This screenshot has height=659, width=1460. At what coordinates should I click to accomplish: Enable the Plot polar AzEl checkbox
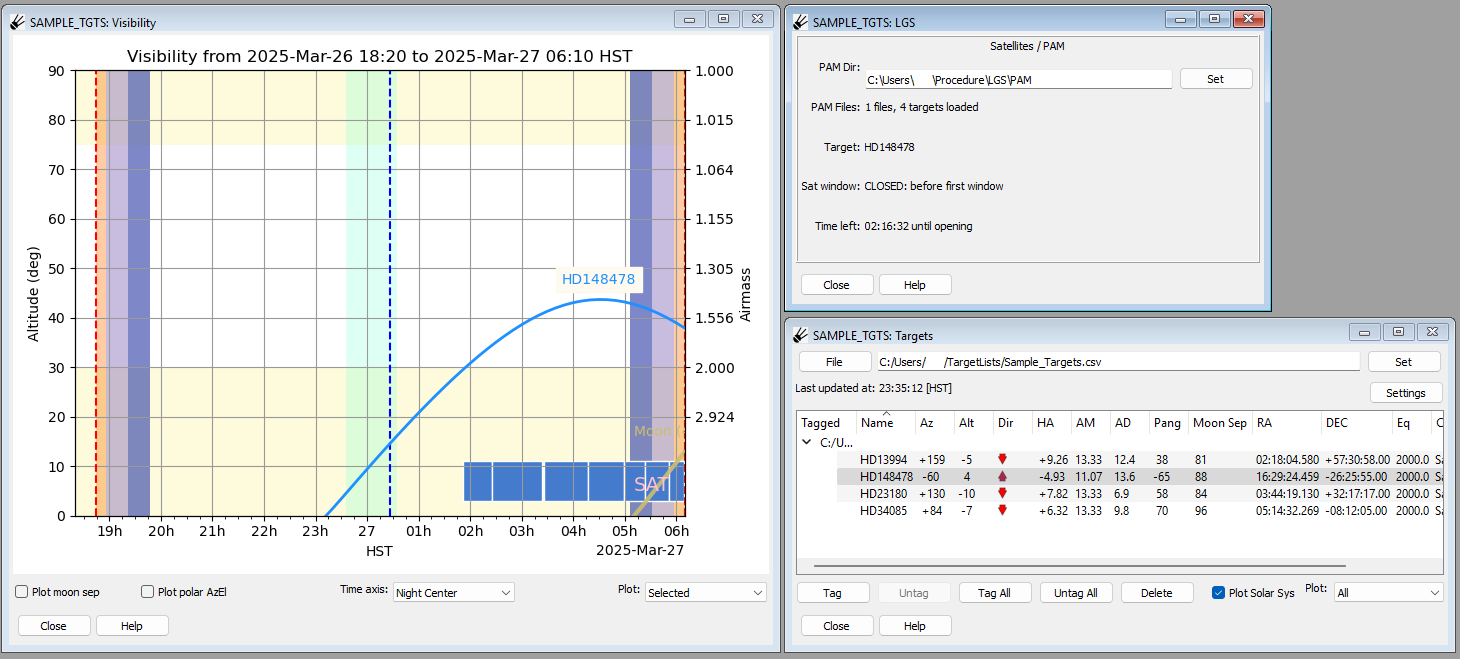coord(148,592)
